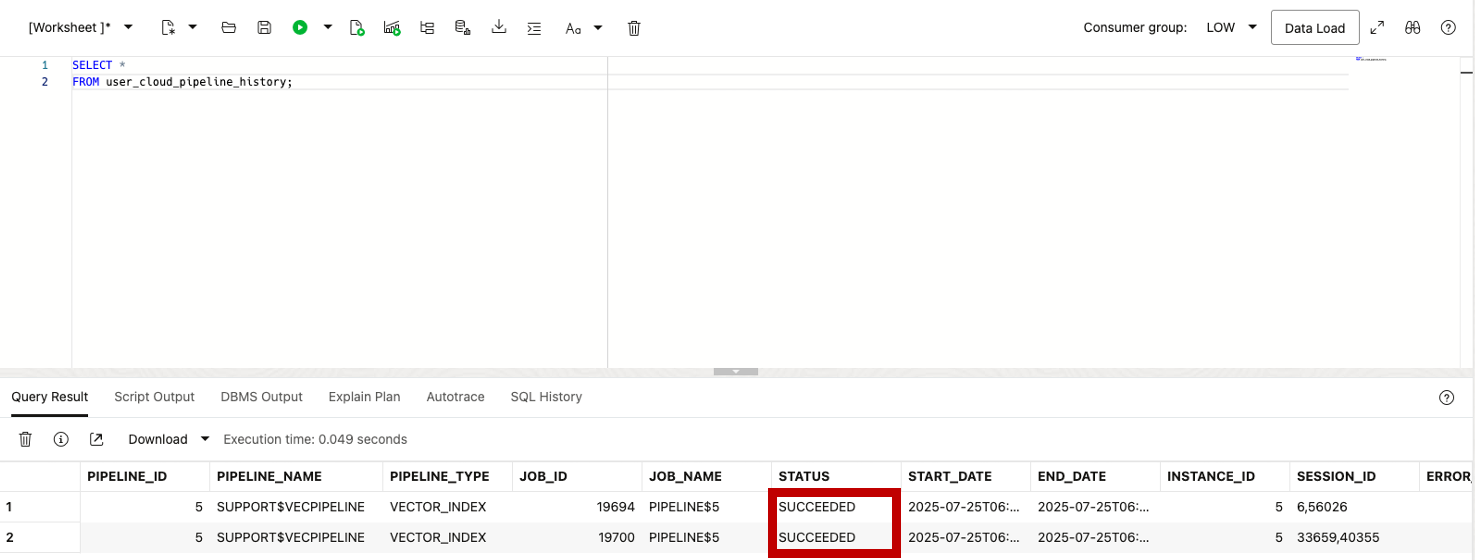Clear the worksheet with the trash icon
The height and width of the screenshot is (560, 1475).
(x=634, y=28)
